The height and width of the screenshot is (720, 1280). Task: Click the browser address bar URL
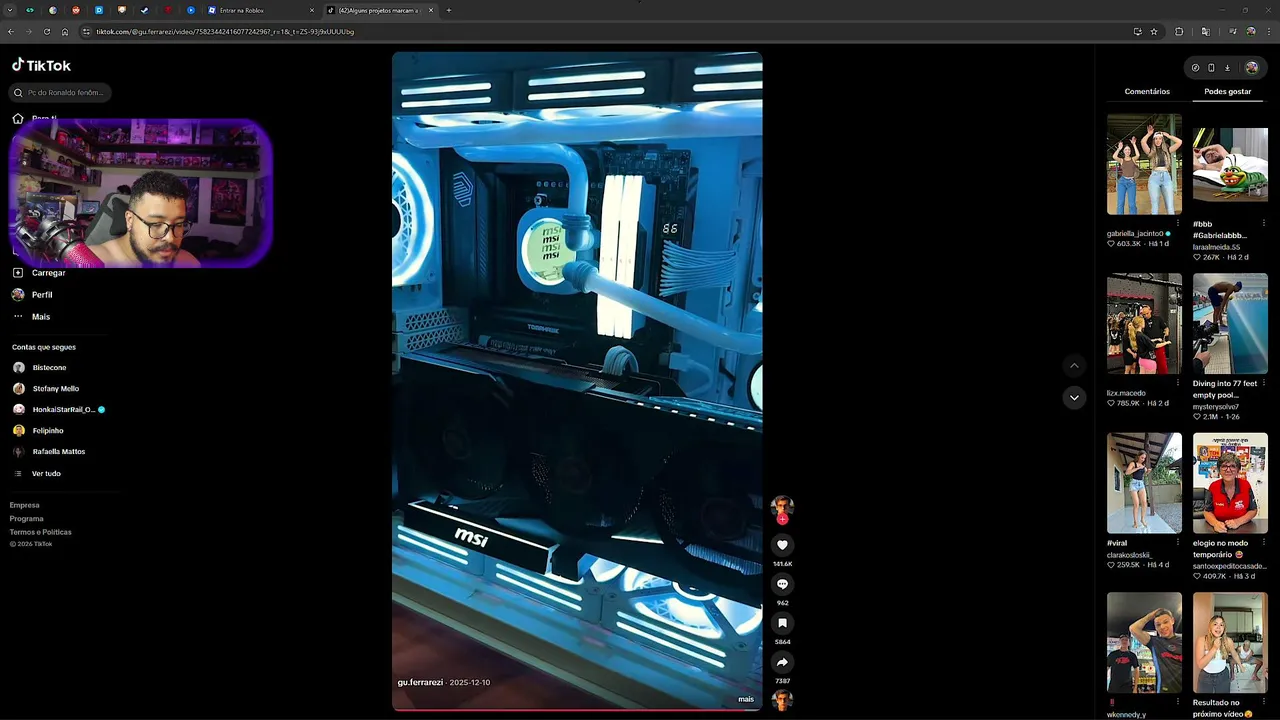(225, 31)
